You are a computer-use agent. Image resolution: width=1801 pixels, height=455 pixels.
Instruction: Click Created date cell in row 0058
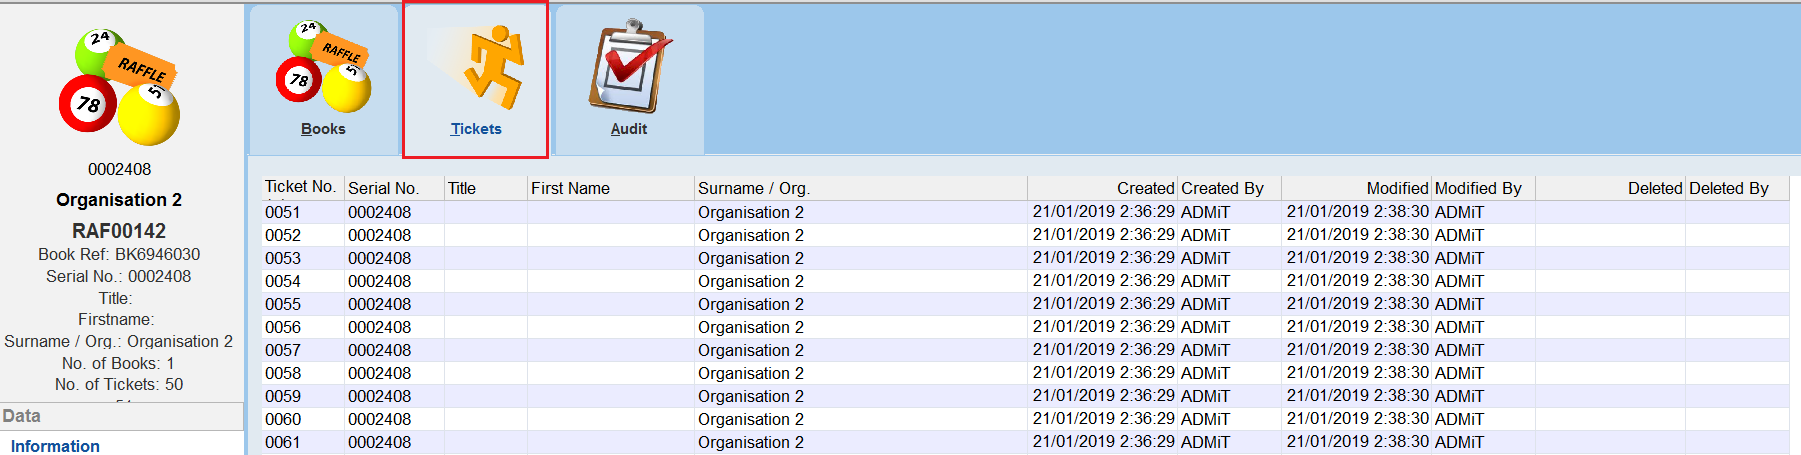pos(1103,373)
